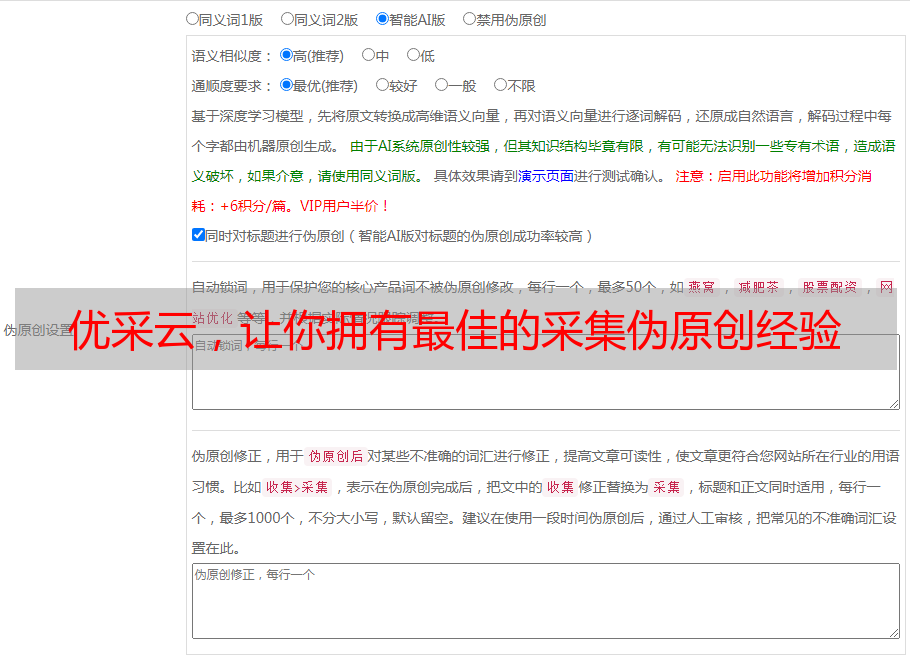Set 语义相似度 to 高(推荐)

tap(286, 55)
